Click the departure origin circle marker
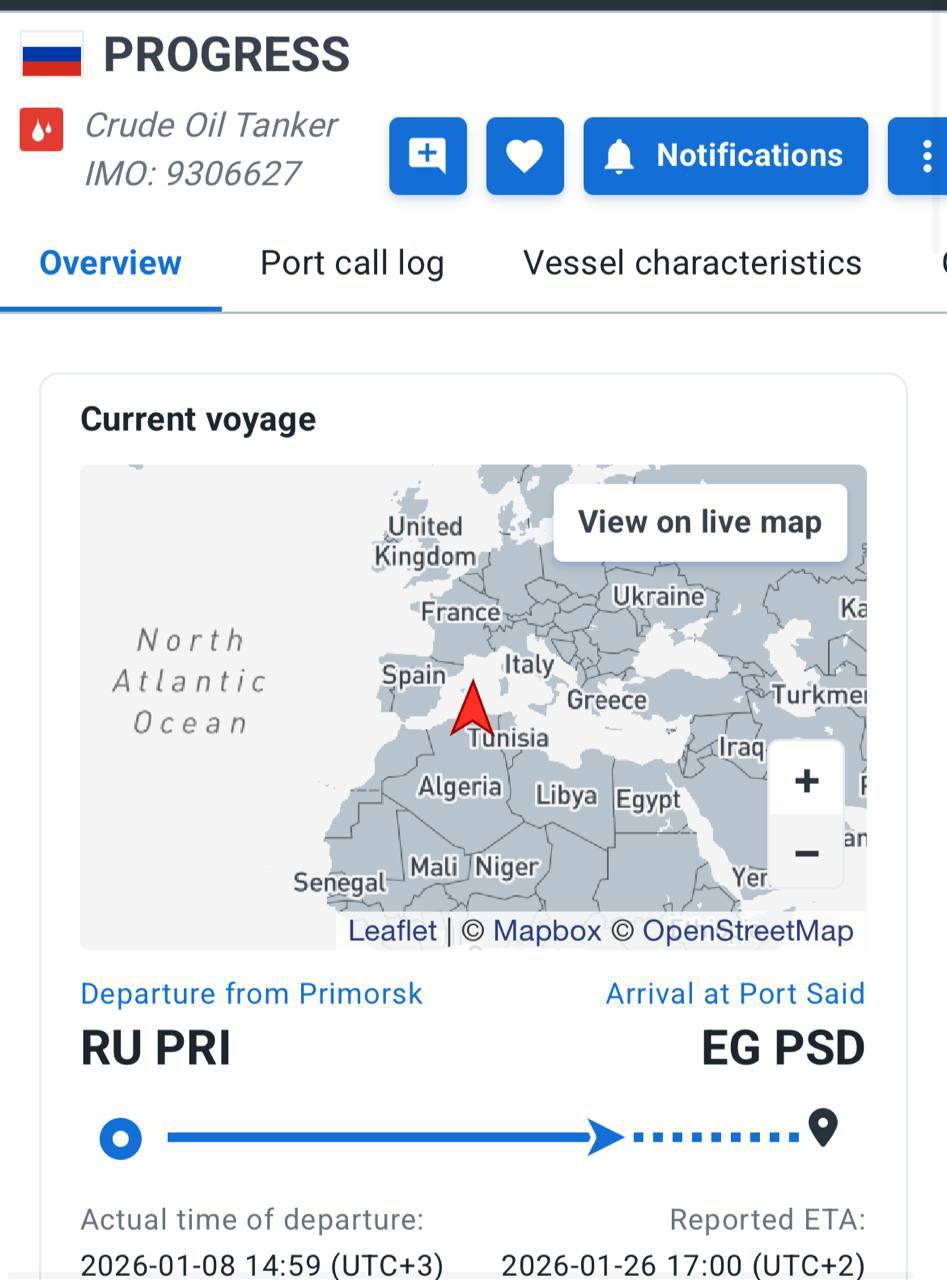This screenshot has height=1280, width=947. click(121, 1138)
